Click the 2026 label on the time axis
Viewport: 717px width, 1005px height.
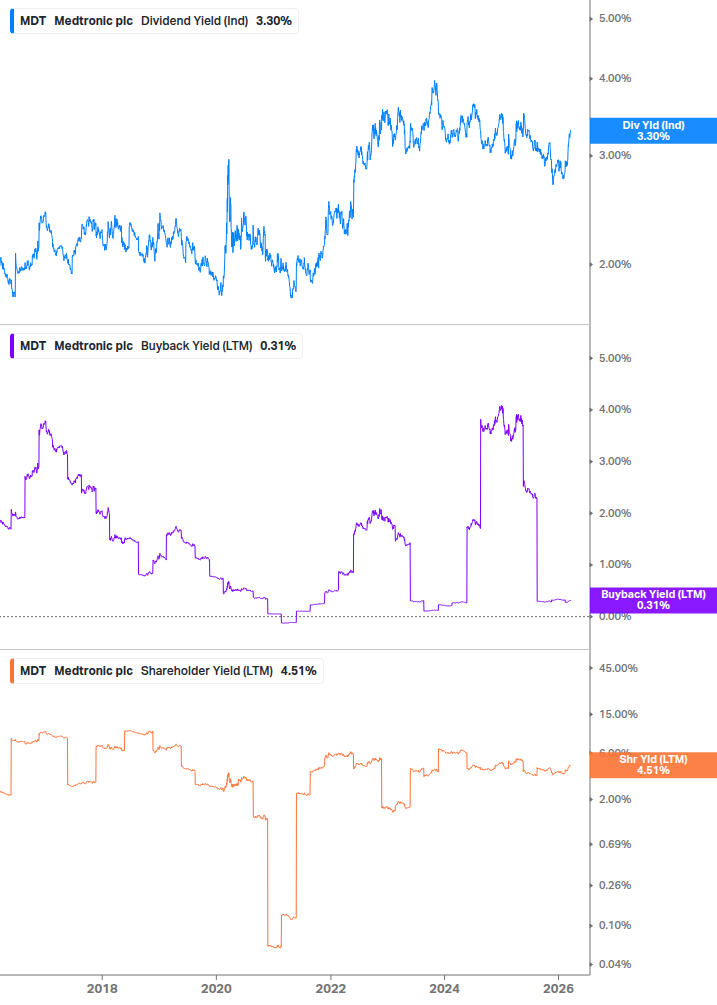[x=558, y=988]
